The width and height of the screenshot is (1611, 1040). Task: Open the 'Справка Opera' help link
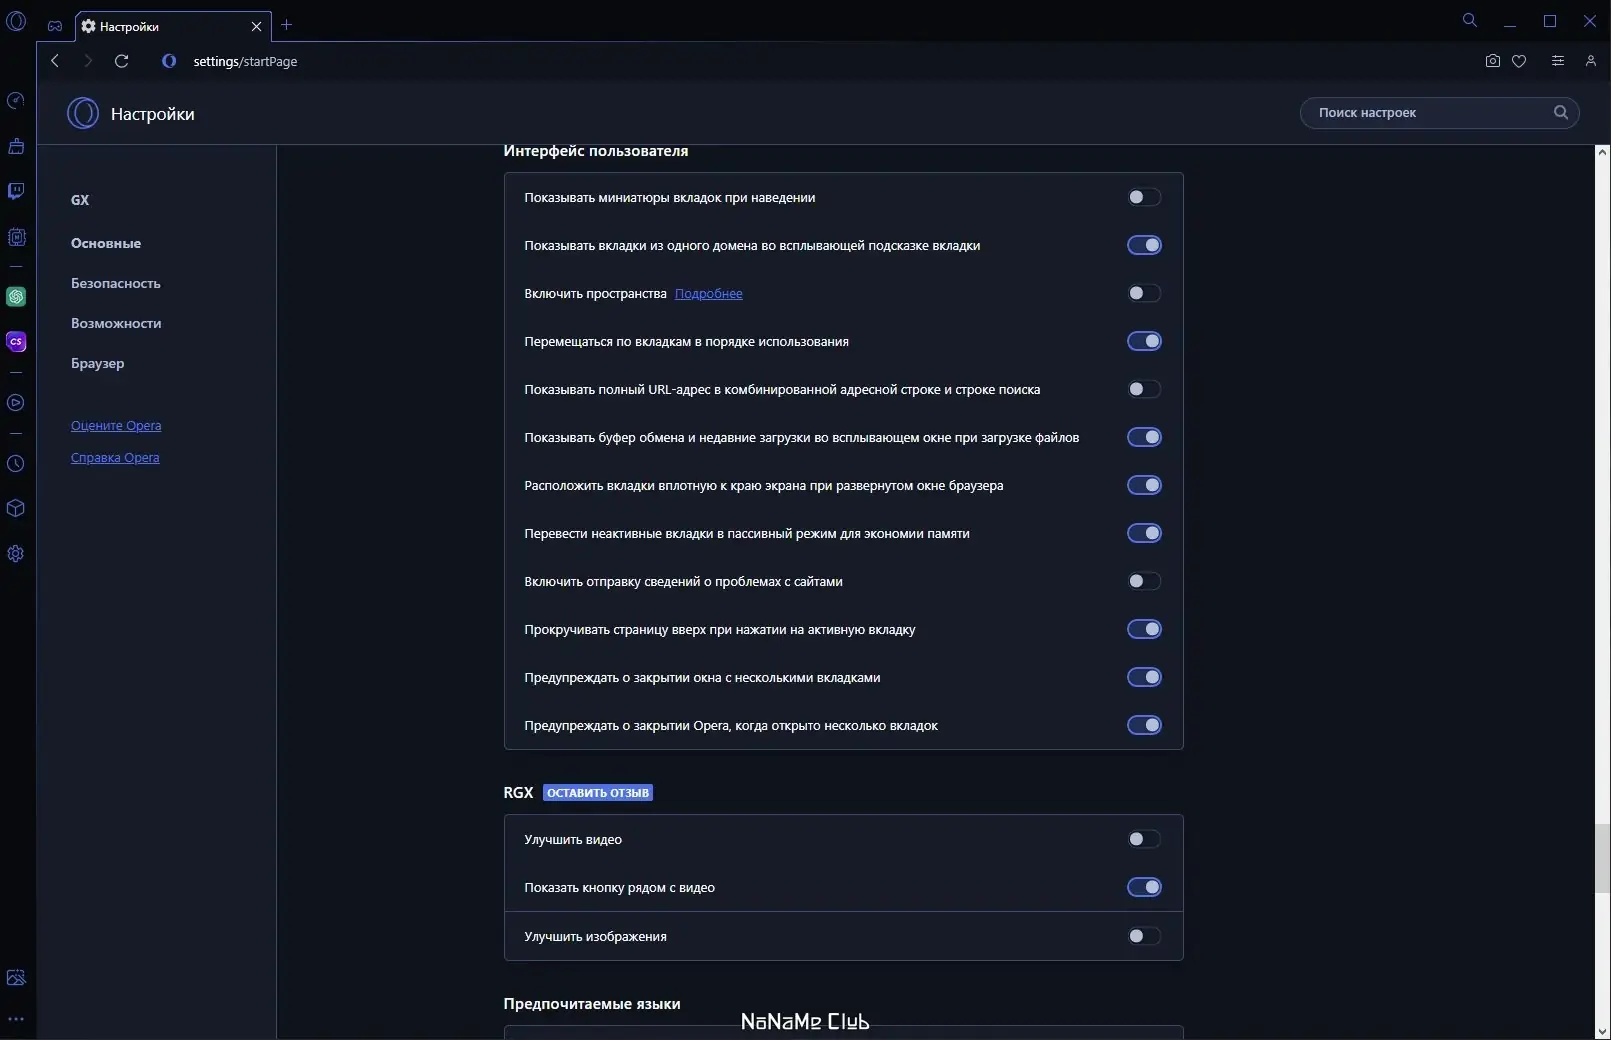pyautogui.click(x=115, y=458)
